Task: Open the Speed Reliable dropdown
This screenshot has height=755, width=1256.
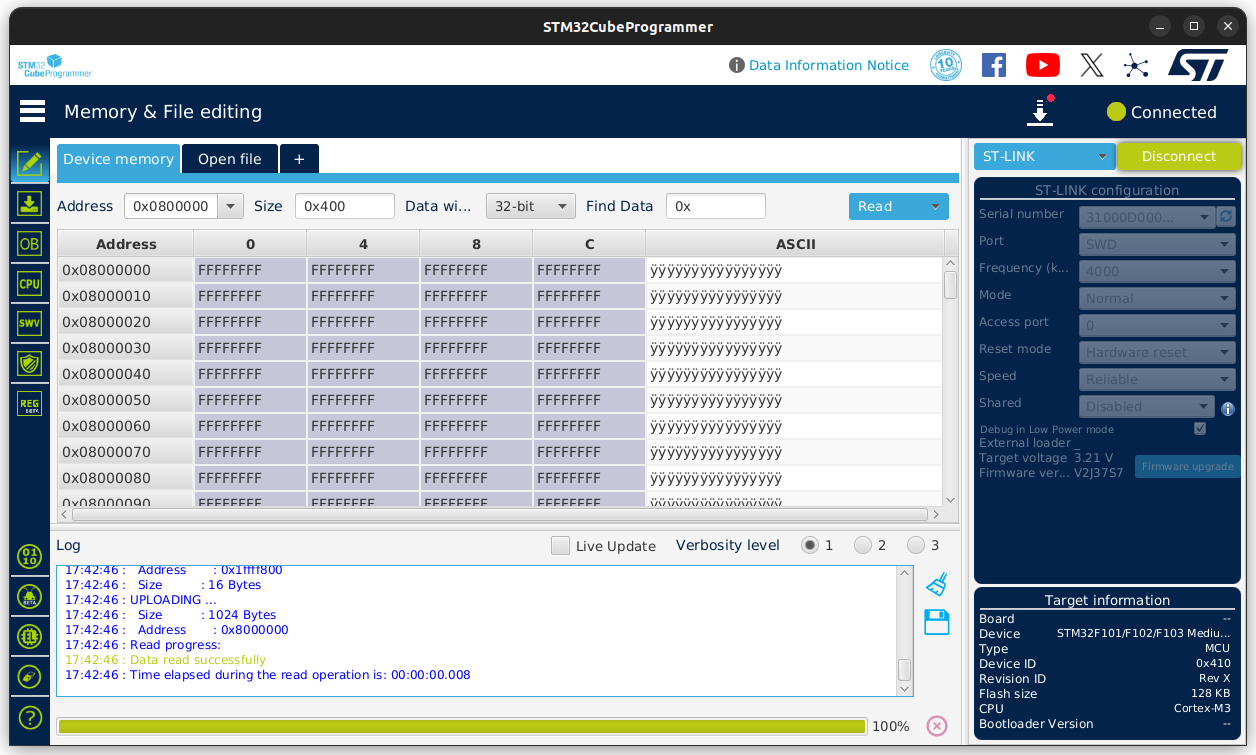Action: (x=1157, y=379)
